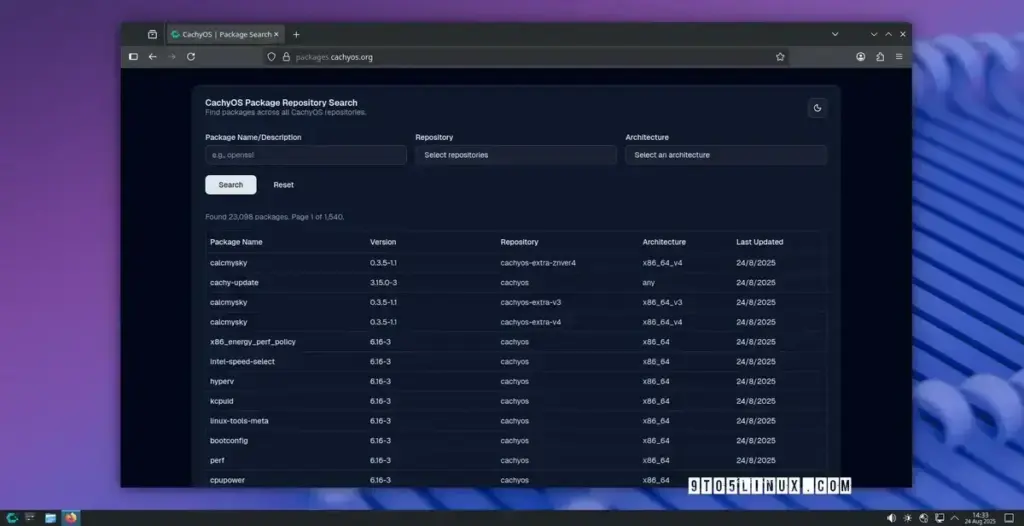Reload the page
Viewport: 1024px width, 526px height.
click(191, 57)
